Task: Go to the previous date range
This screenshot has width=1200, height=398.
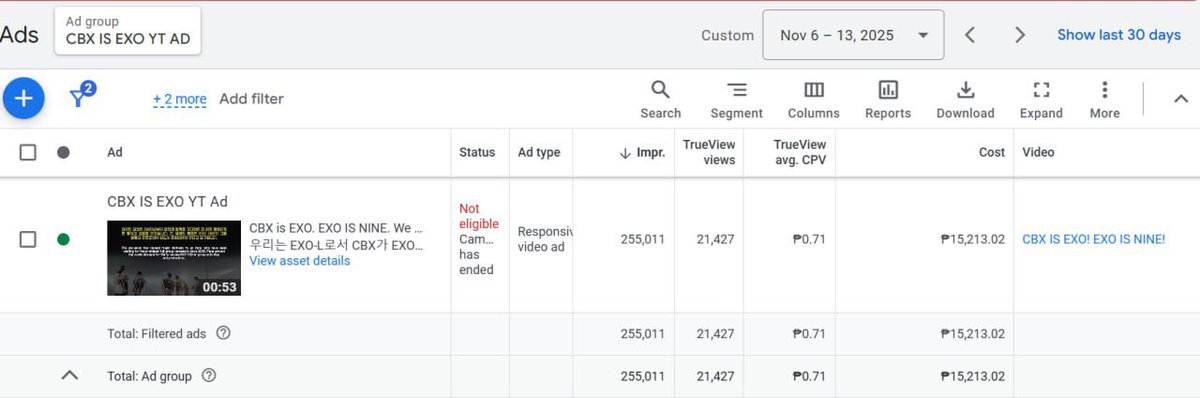Action: pos(969,35)
